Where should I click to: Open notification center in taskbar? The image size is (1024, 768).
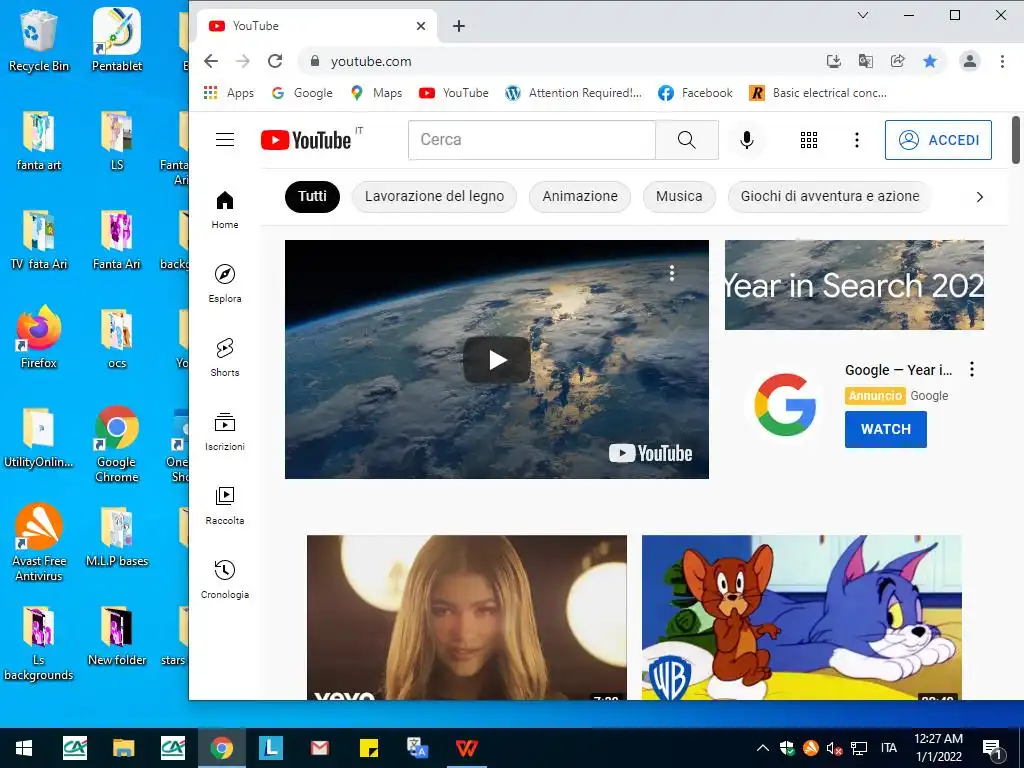[992, 749]
